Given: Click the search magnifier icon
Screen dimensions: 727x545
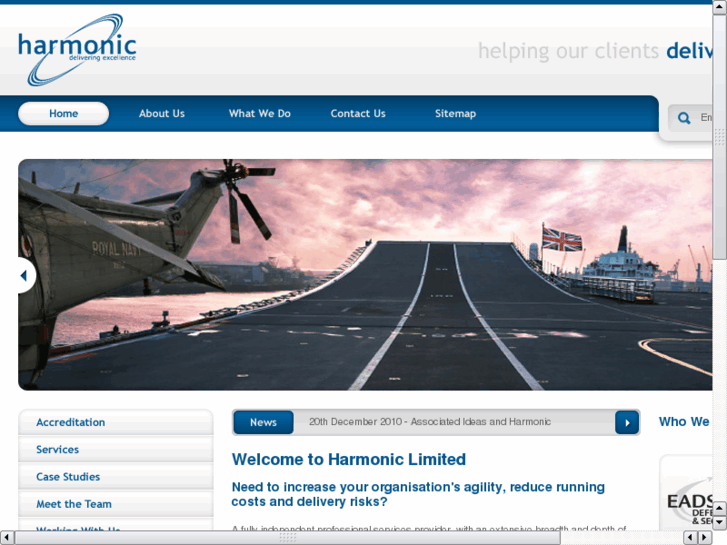Looking at the screenshot, I should [684, 118].
